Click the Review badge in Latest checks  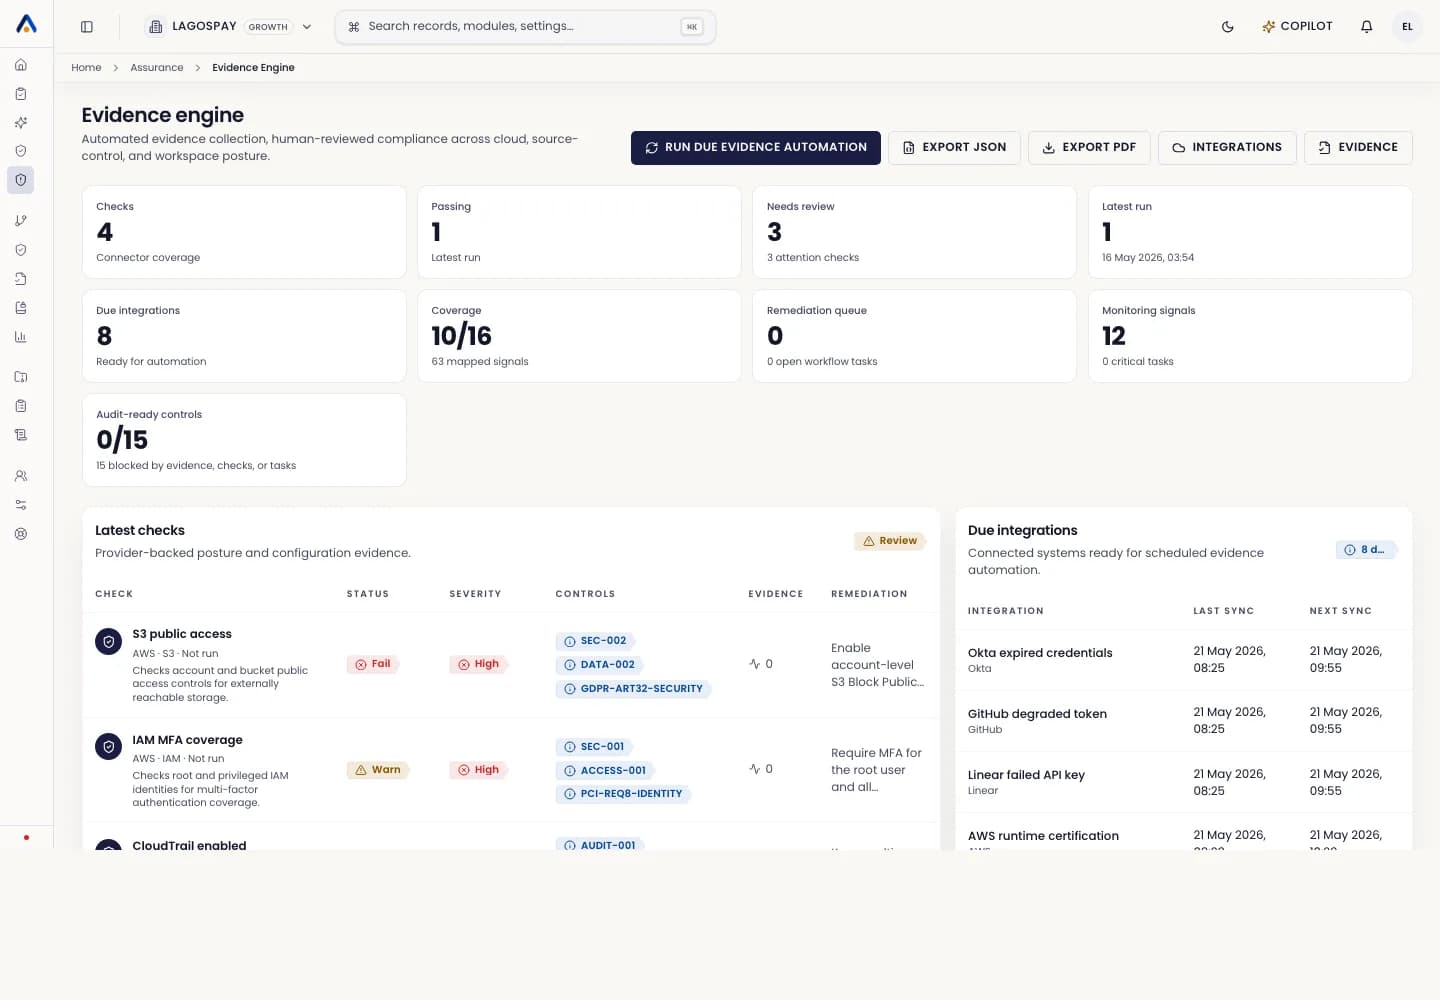[890, 541]
